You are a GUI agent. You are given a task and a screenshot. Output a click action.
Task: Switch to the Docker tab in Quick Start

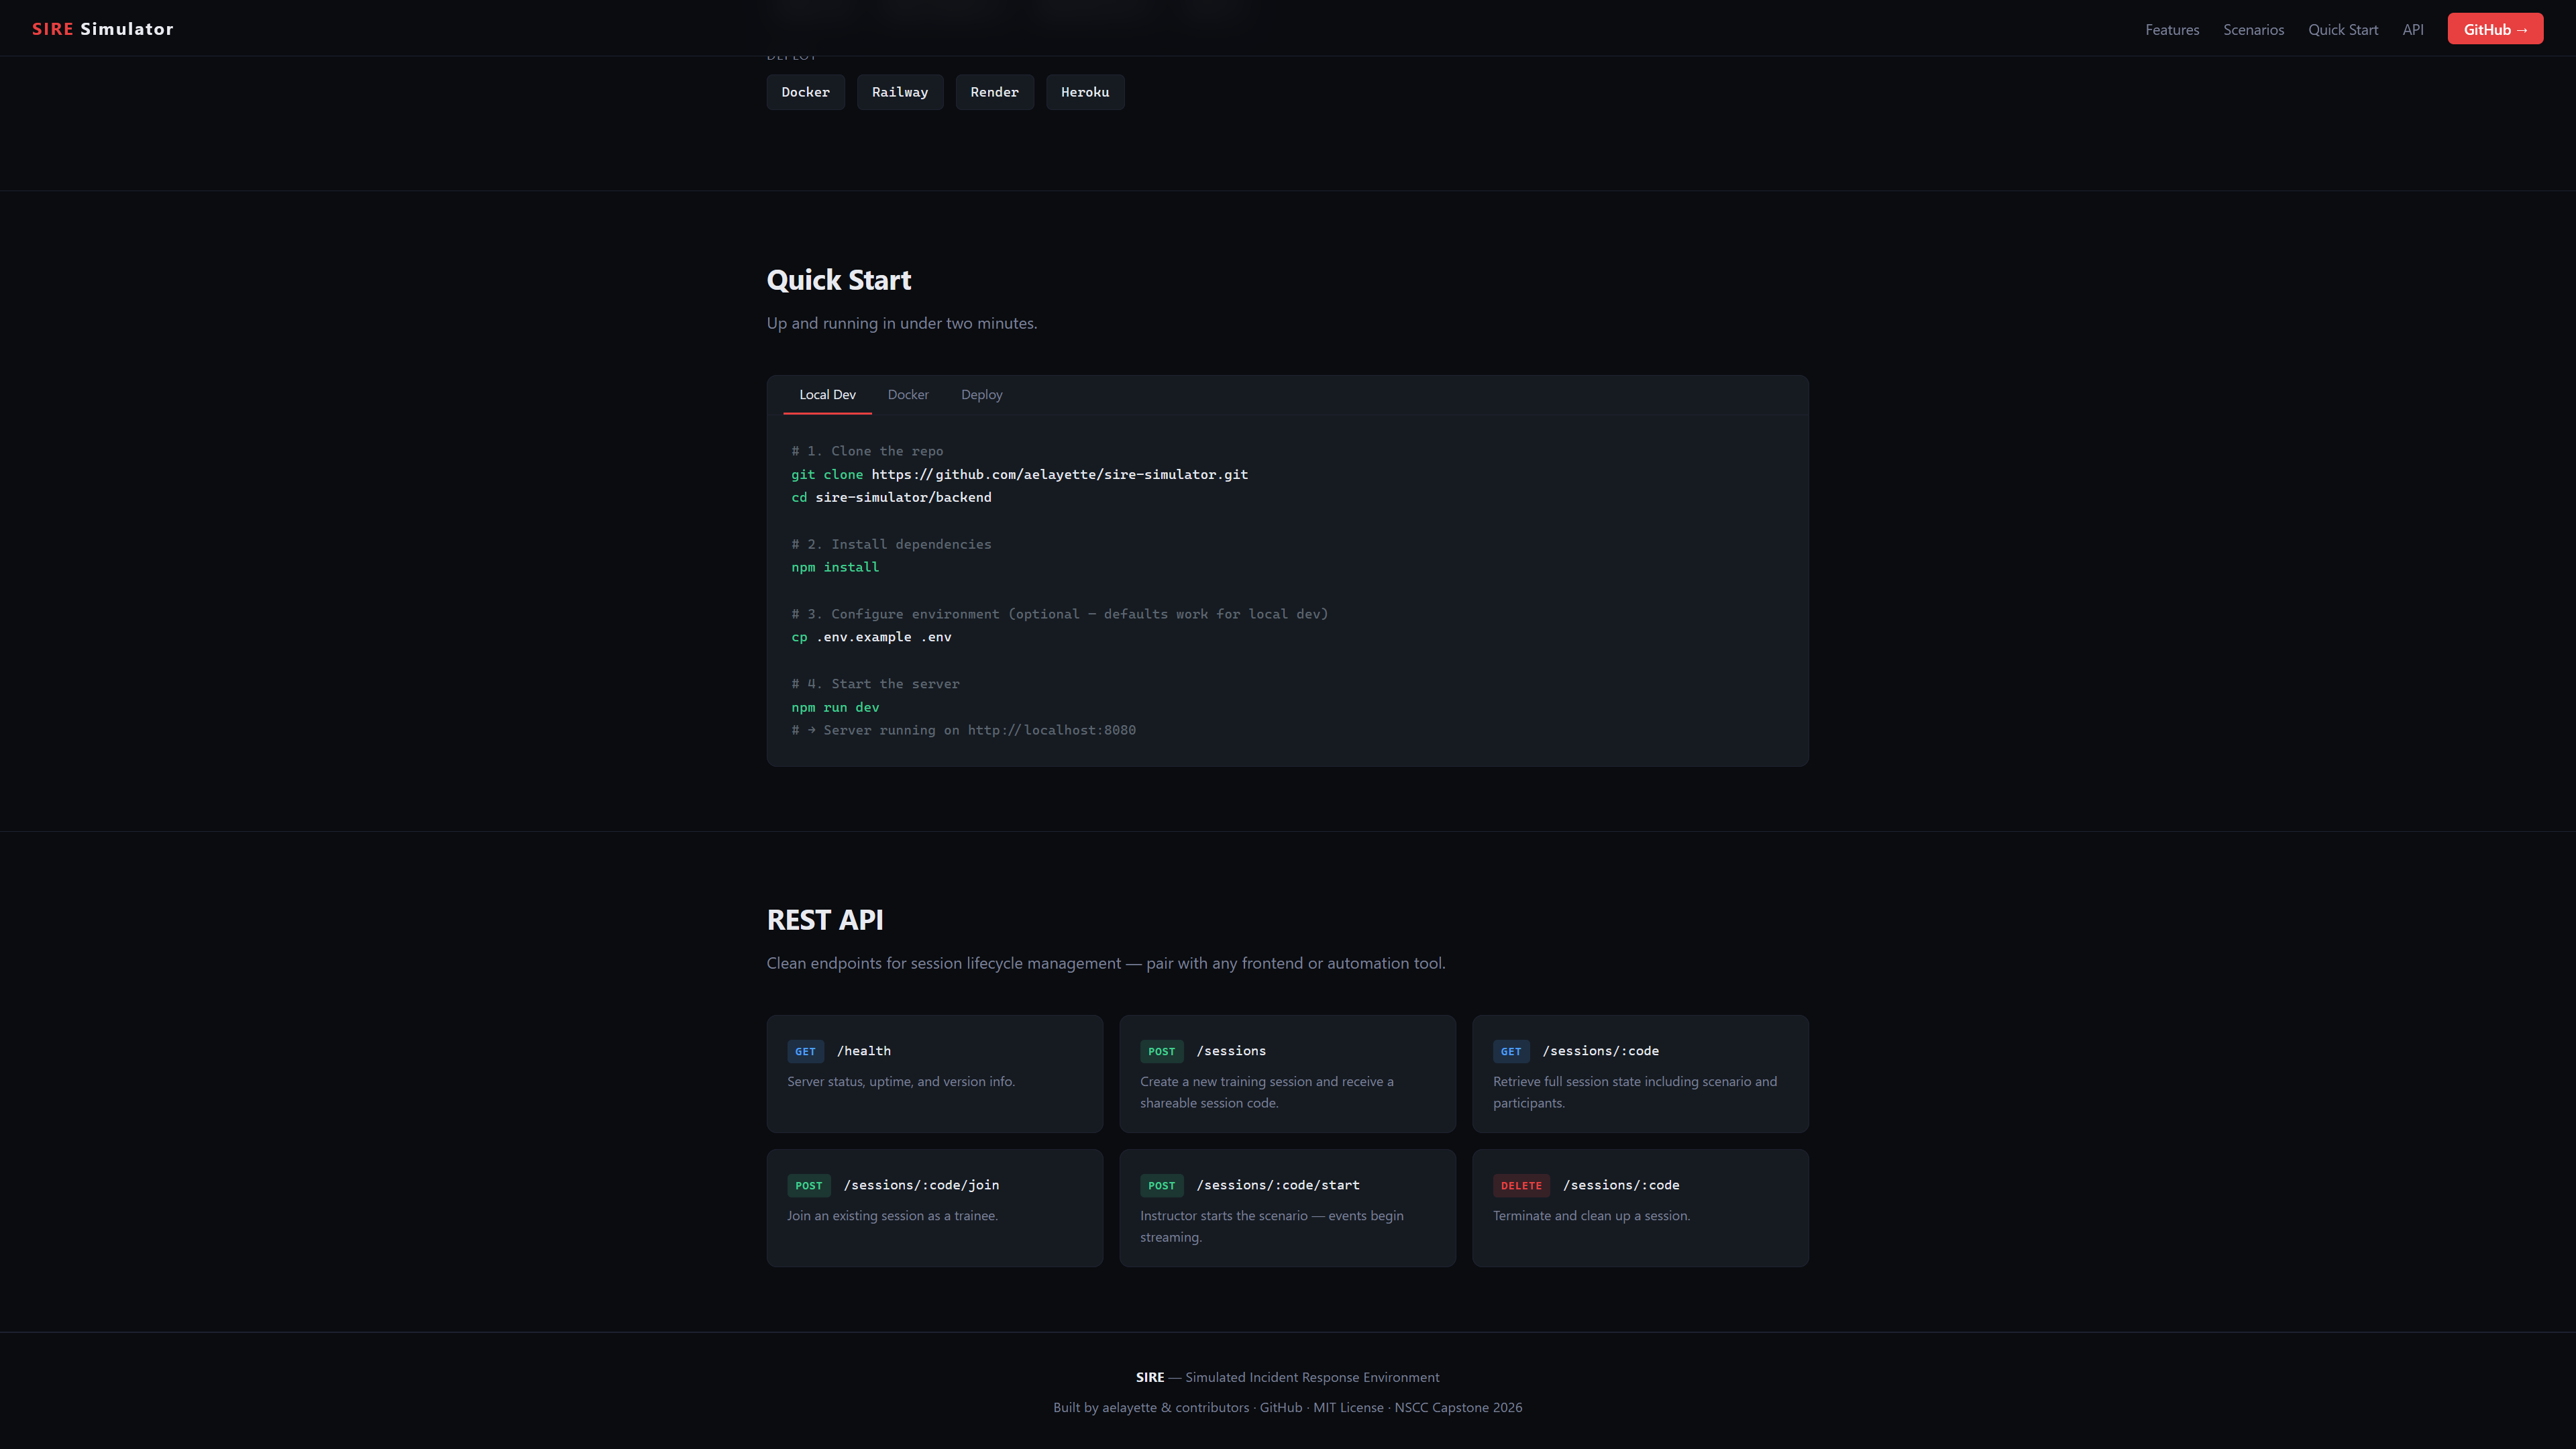tap(907, 394)
